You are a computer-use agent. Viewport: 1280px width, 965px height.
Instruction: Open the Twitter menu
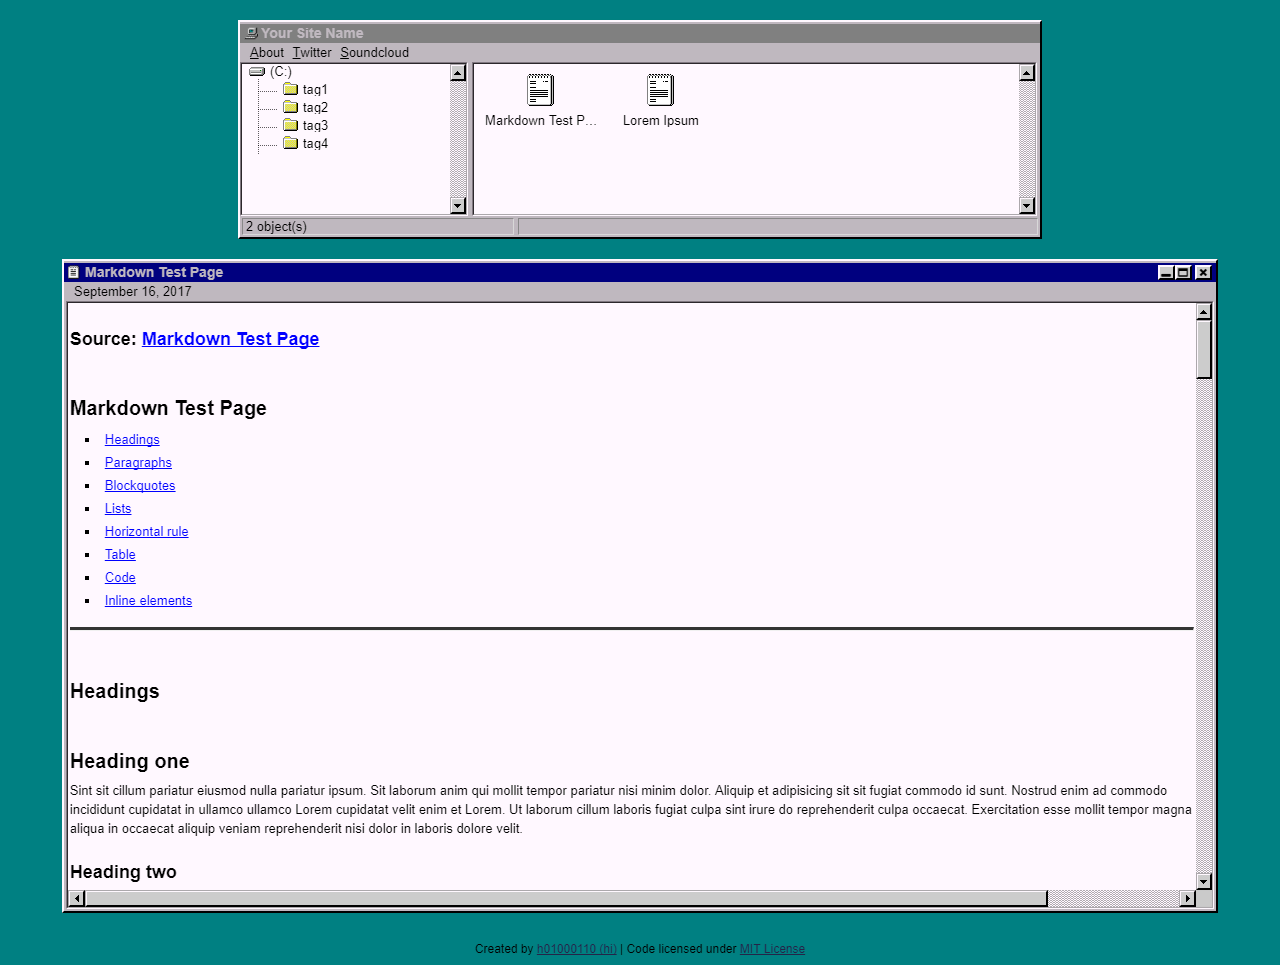click(311, 52)
